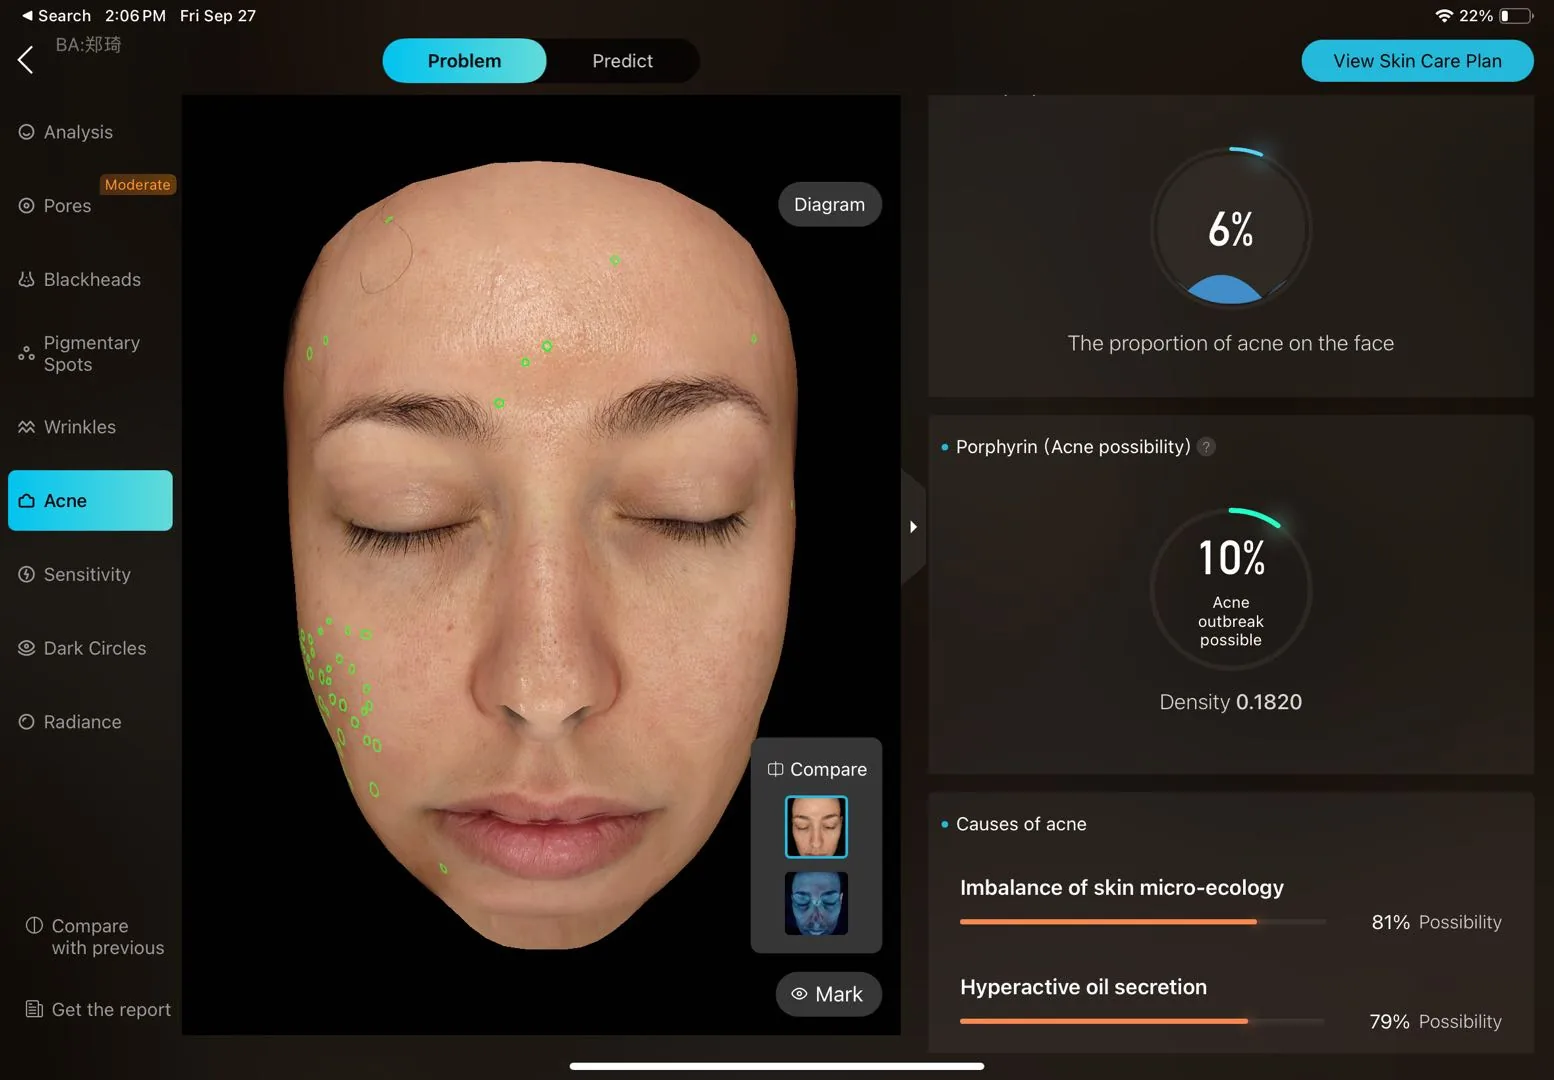Toggle the Mark eye visibility button
This screenshot has width=1554, height=1080.
coord(829,994)
